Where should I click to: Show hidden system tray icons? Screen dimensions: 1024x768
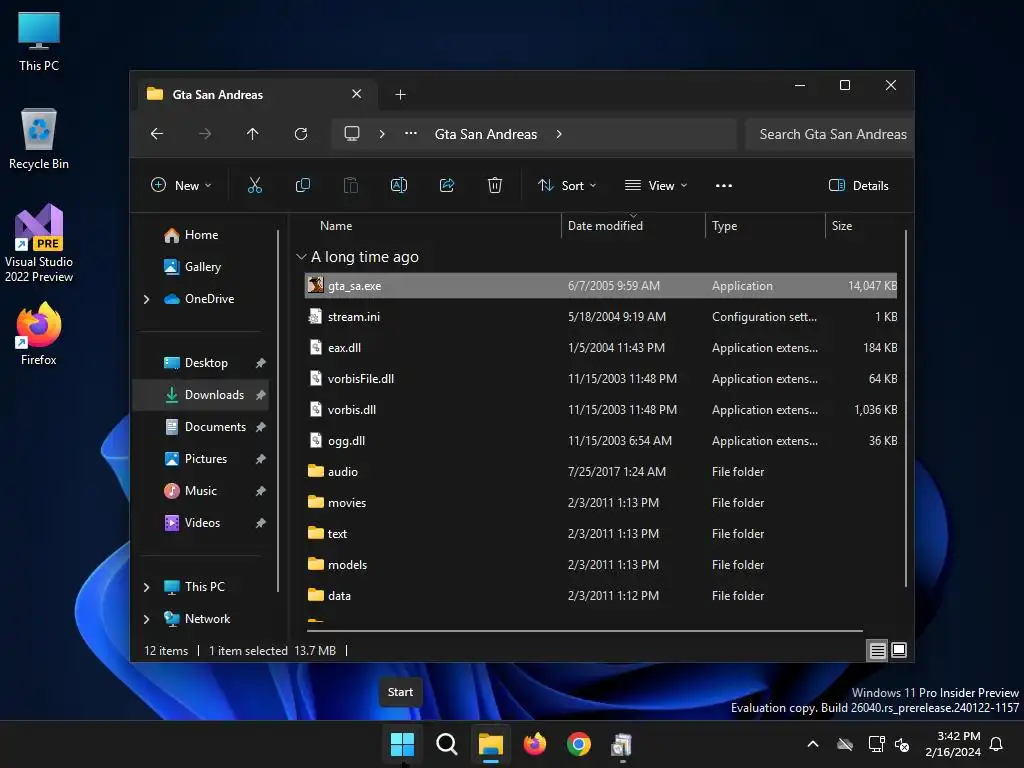click(813, 744)
